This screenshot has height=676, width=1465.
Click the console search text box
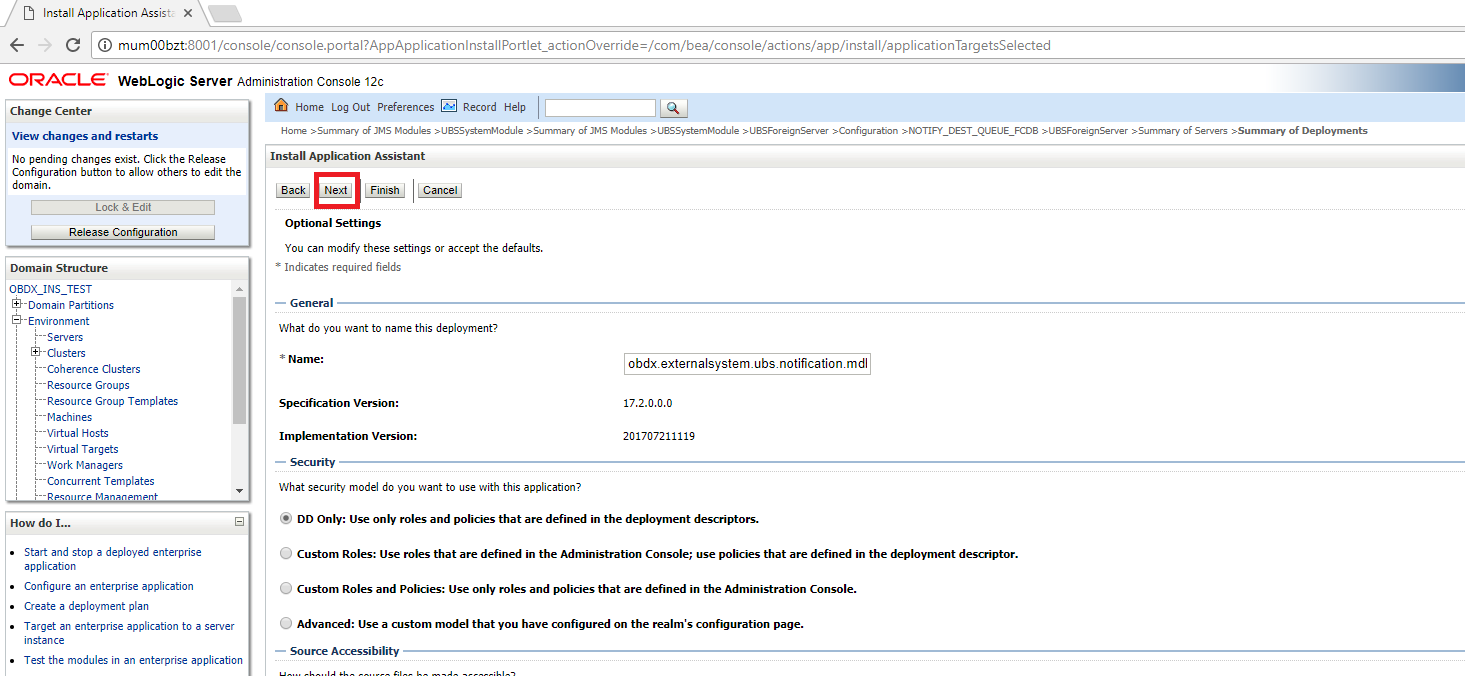tap(600, 108)
